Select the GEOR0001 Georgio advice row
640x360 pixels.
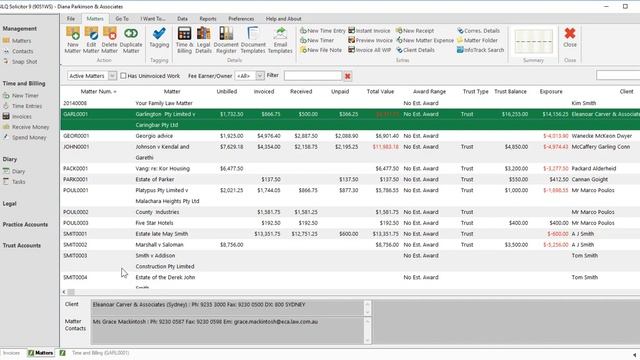(350, 136)
